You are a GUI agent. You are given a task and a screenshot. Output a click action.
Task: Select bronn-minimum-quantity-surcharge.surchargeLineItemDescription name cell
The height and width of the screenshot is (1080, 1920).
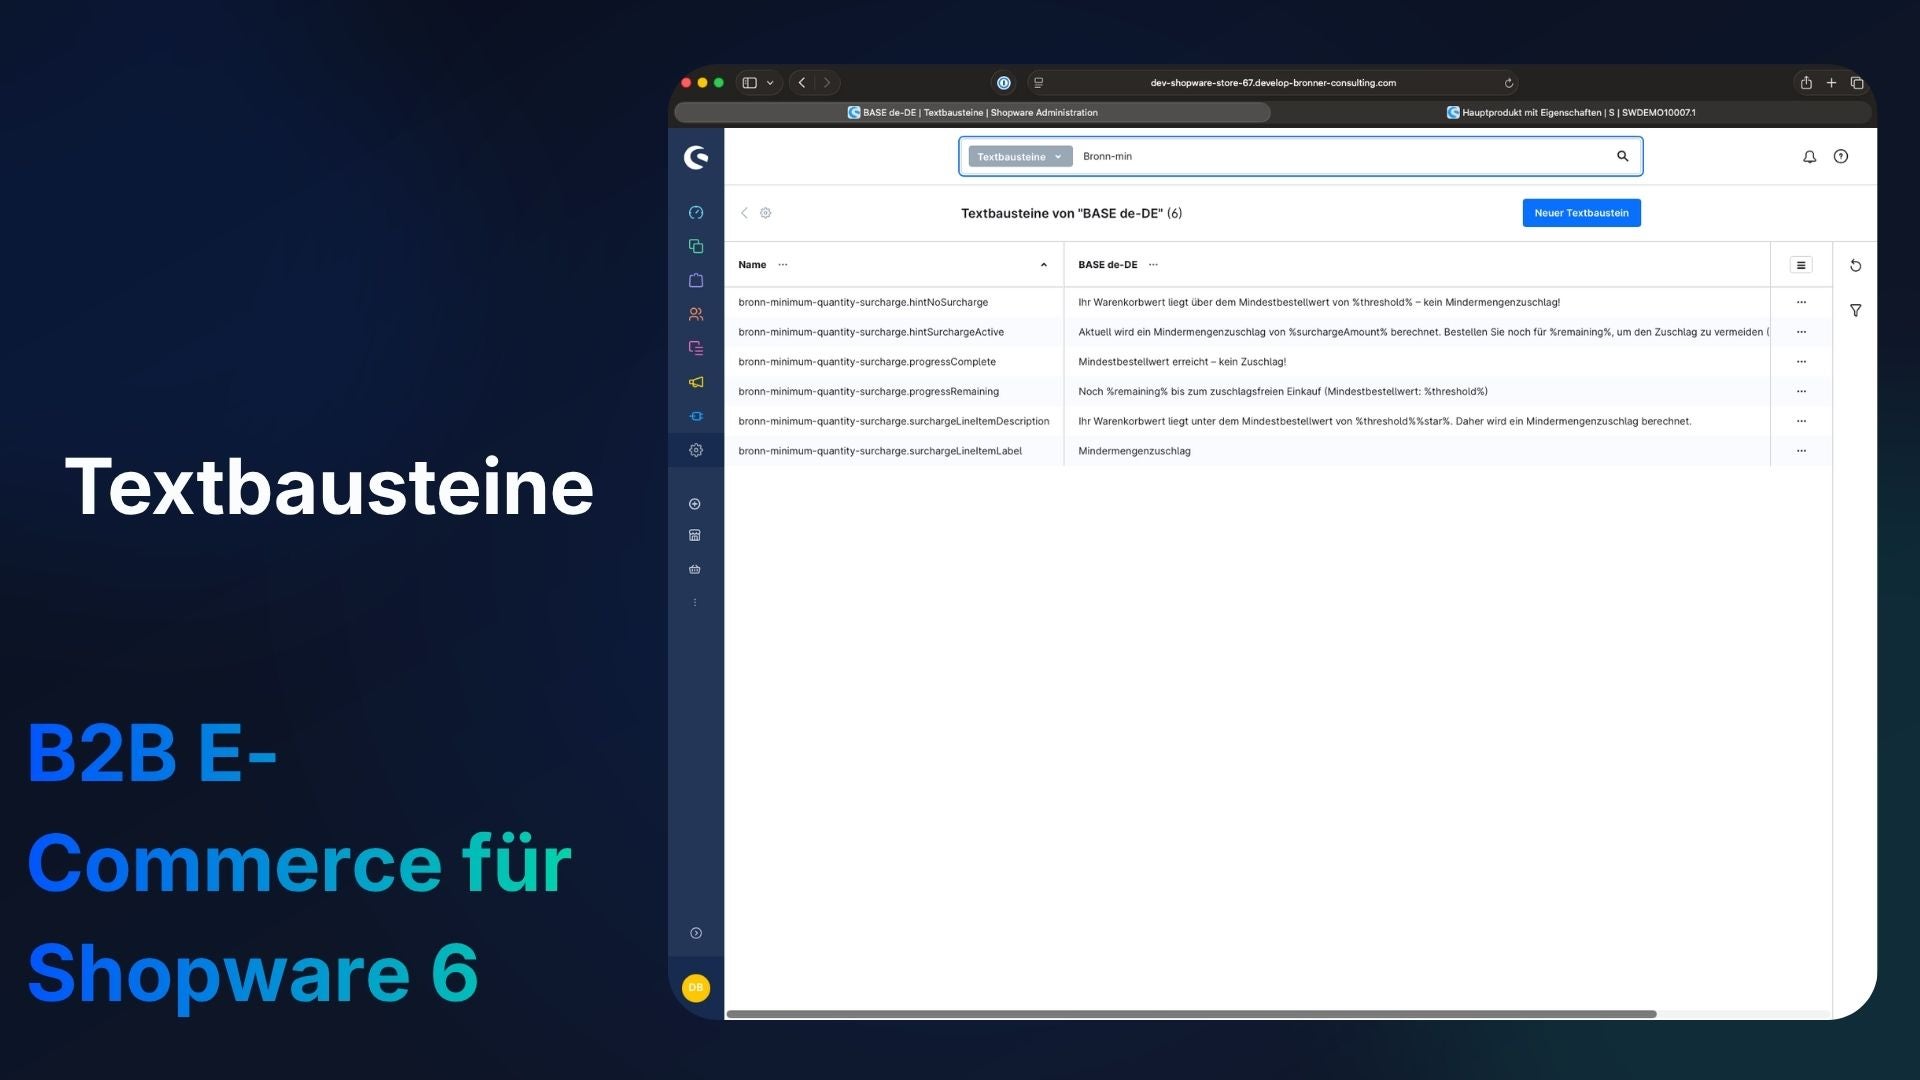tap(894, 421)
